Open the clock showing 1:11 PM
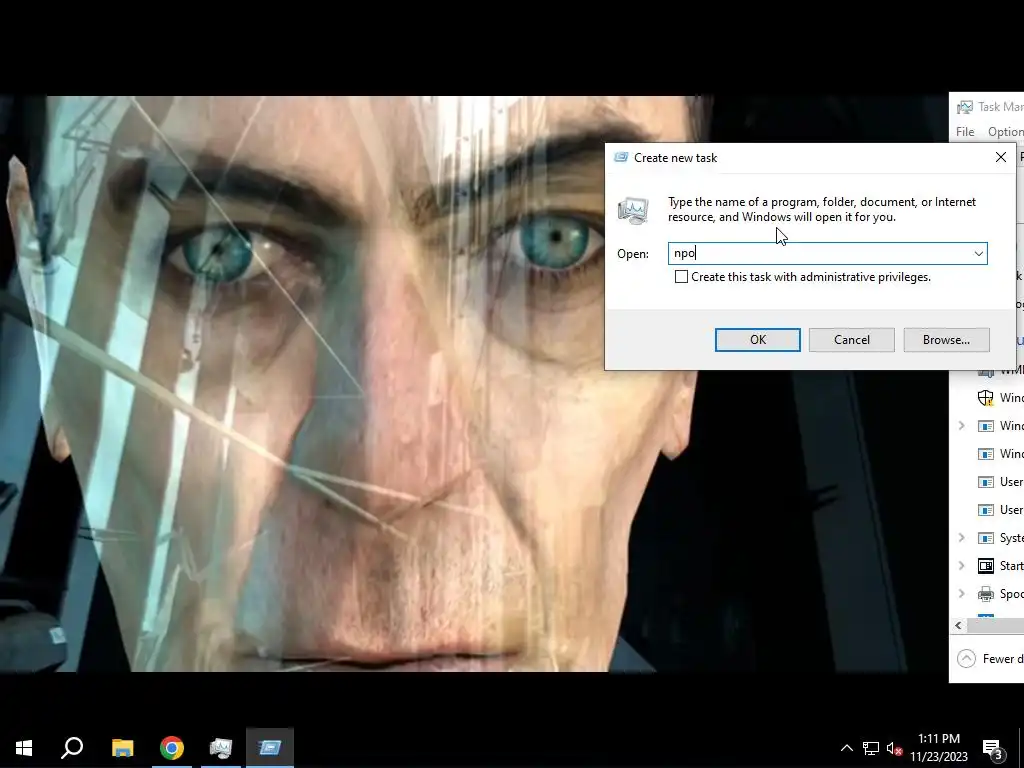 pyautogui.click(x=938, y=748)
